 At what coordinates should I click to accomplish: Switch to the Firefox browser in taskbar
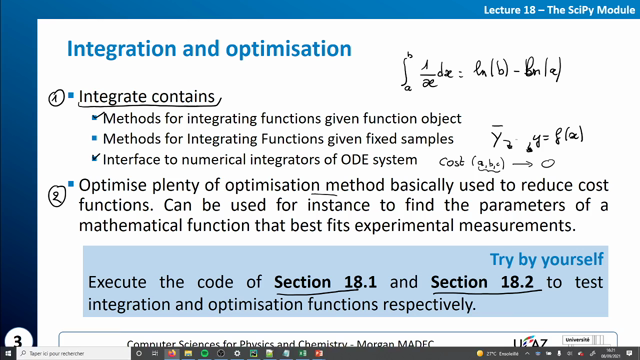click(x=172, y=353)
